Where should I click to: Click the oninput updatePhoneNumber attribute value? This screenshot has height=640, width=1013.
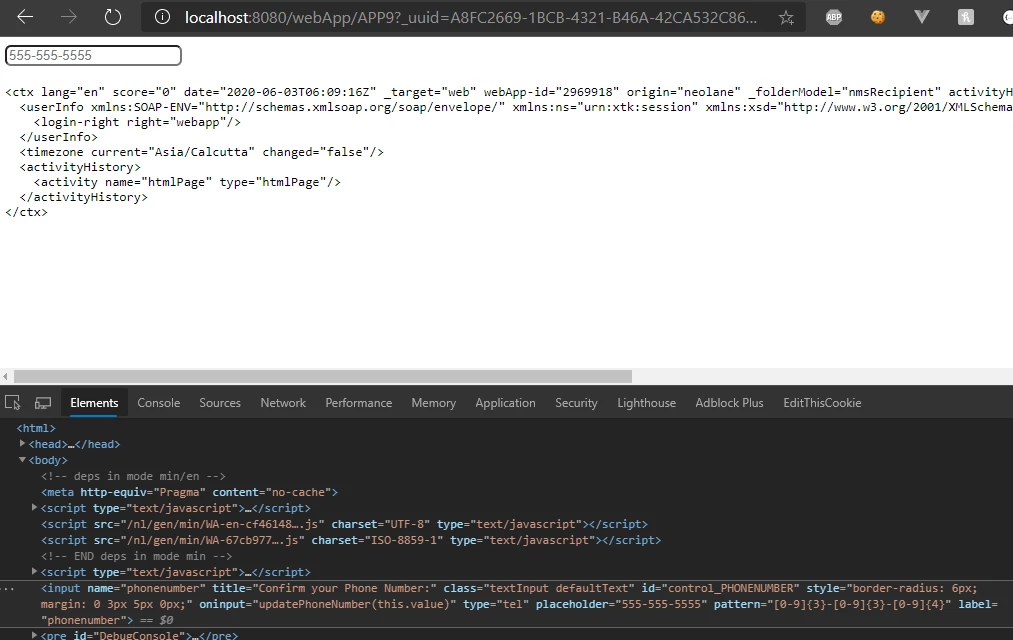click(x=354, y=604)
